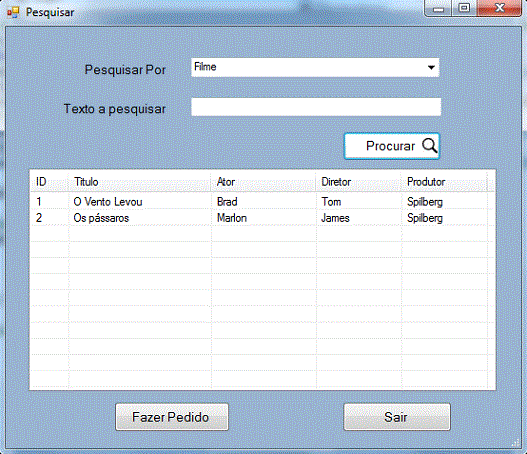The height and width of the screenshot is (454, 527).
Task: Select the row Os pássaros
Action: click(x=259, y=218)
